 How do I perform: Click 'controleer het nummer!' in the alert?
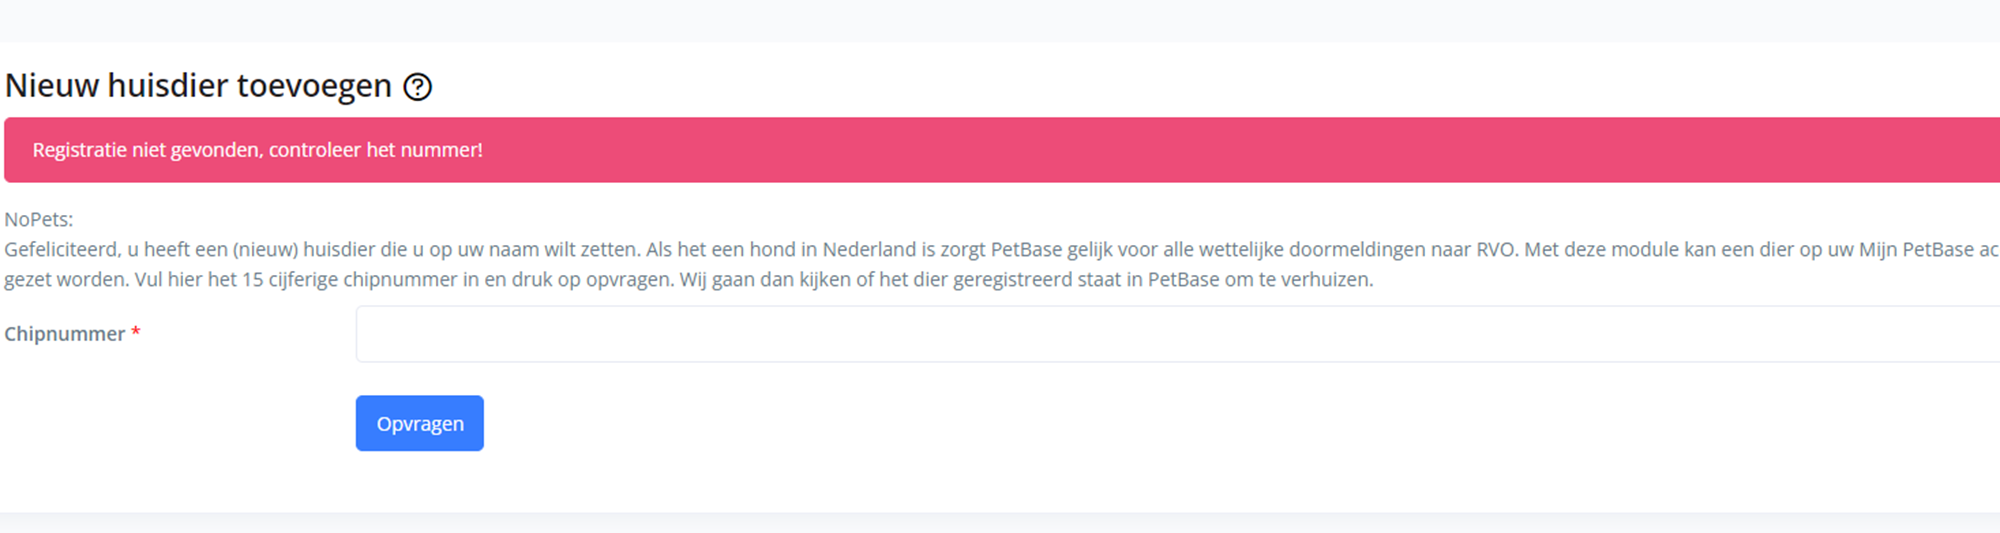[x=376, y=150]
